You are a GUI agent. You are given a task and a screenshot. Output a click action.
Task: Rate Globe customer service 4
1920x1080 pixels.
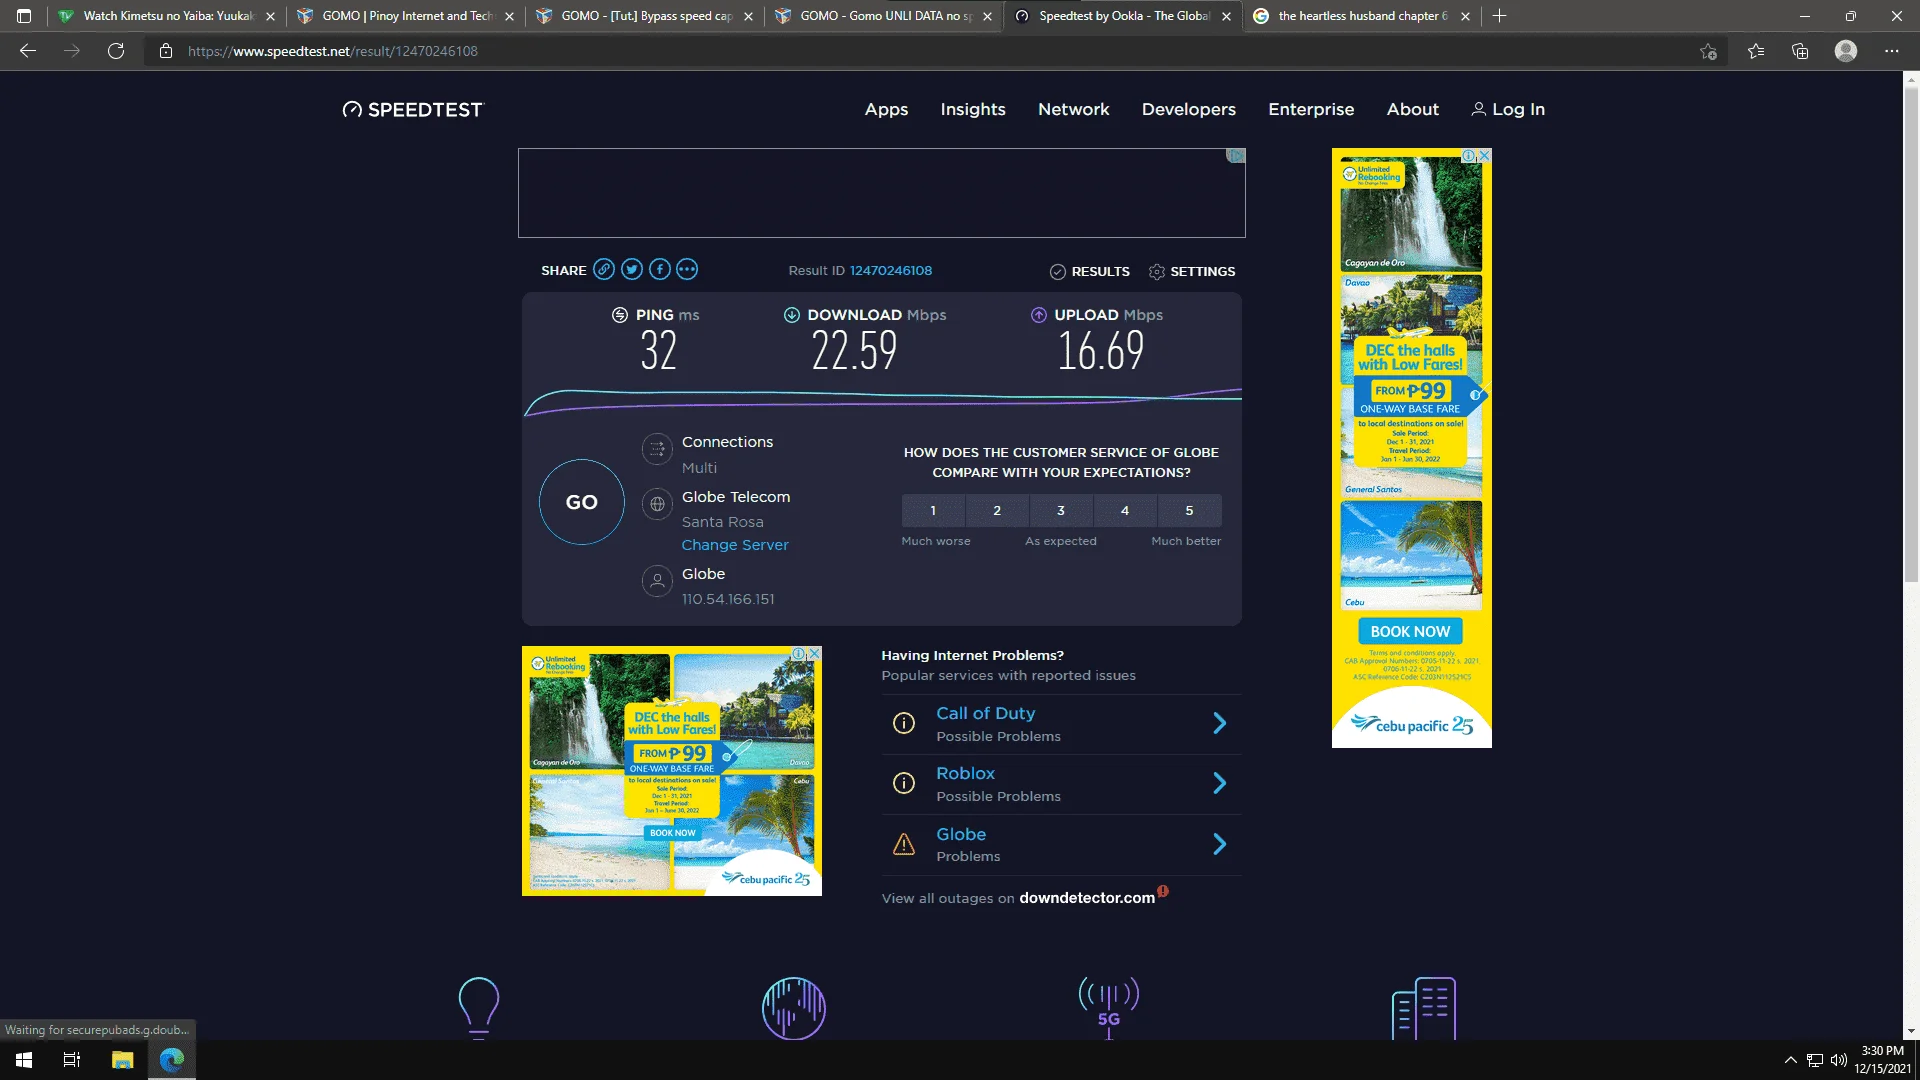coord(1125,510)
